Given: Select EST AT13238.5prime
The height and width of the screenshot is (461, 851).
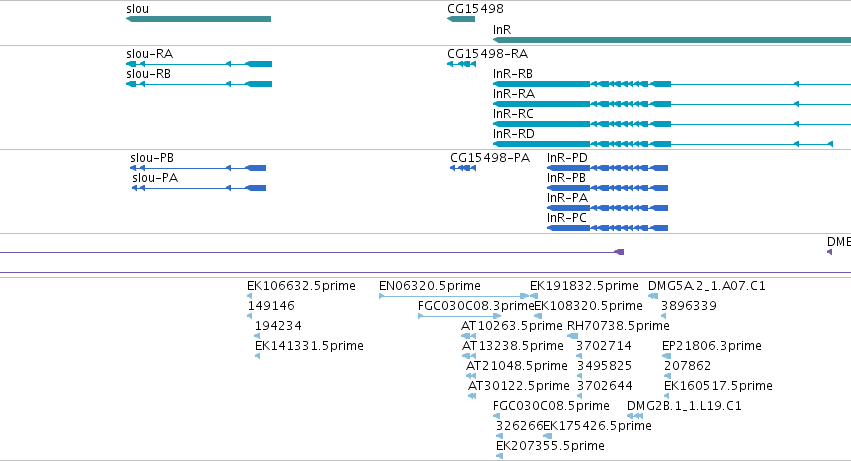Looking at the screenshot, I should (469, 356).
